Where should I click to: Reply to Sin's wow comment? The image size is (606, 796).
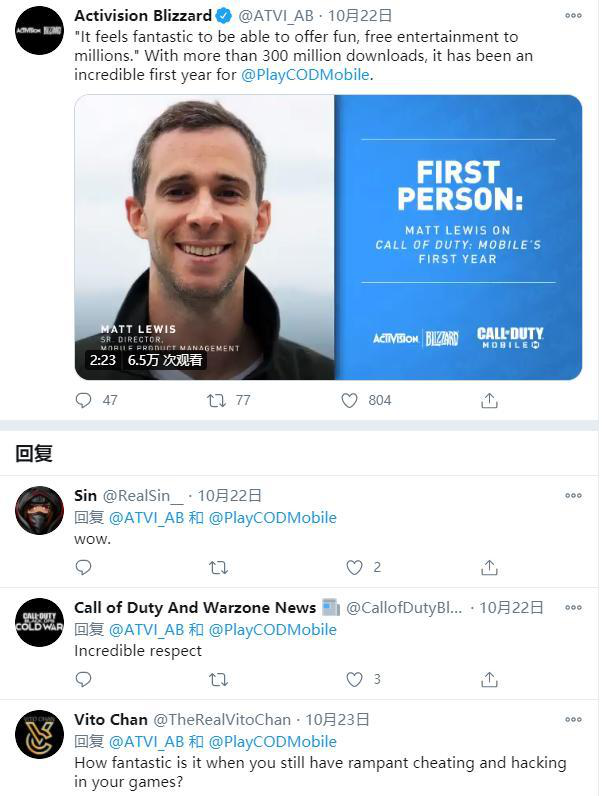[x=83, y=567]
